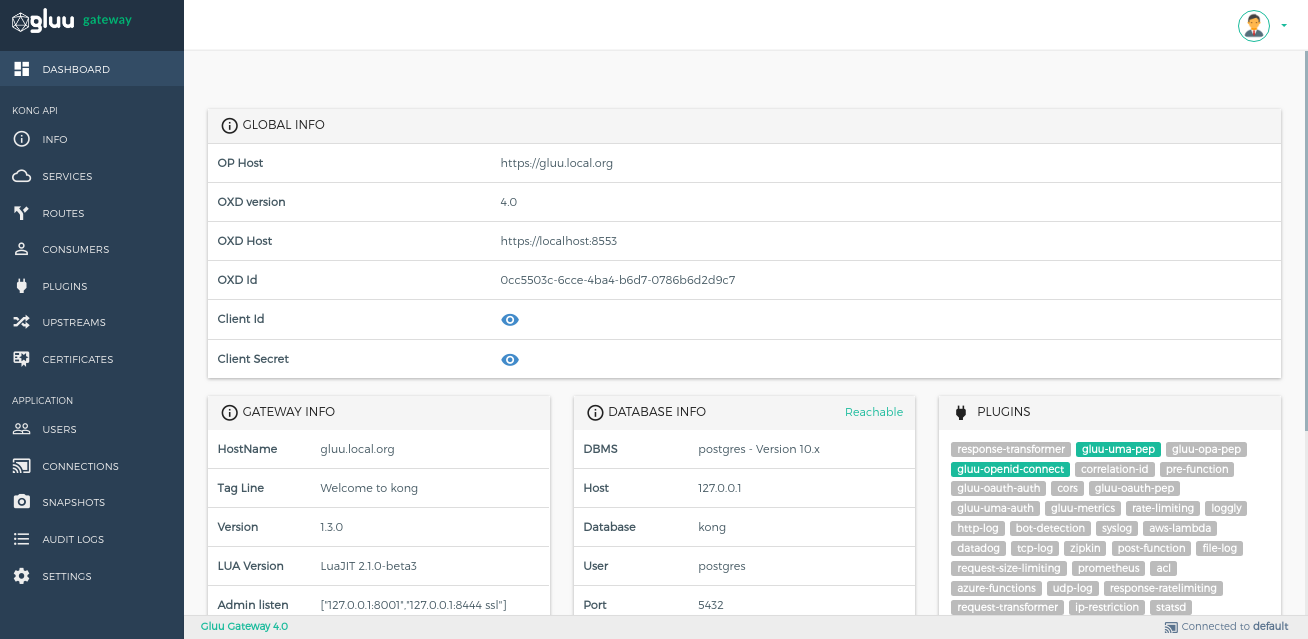The image size is (1308, 639).
Task: Click the gluu-oauth-auth plugin tag
Action: click(998, 489)
